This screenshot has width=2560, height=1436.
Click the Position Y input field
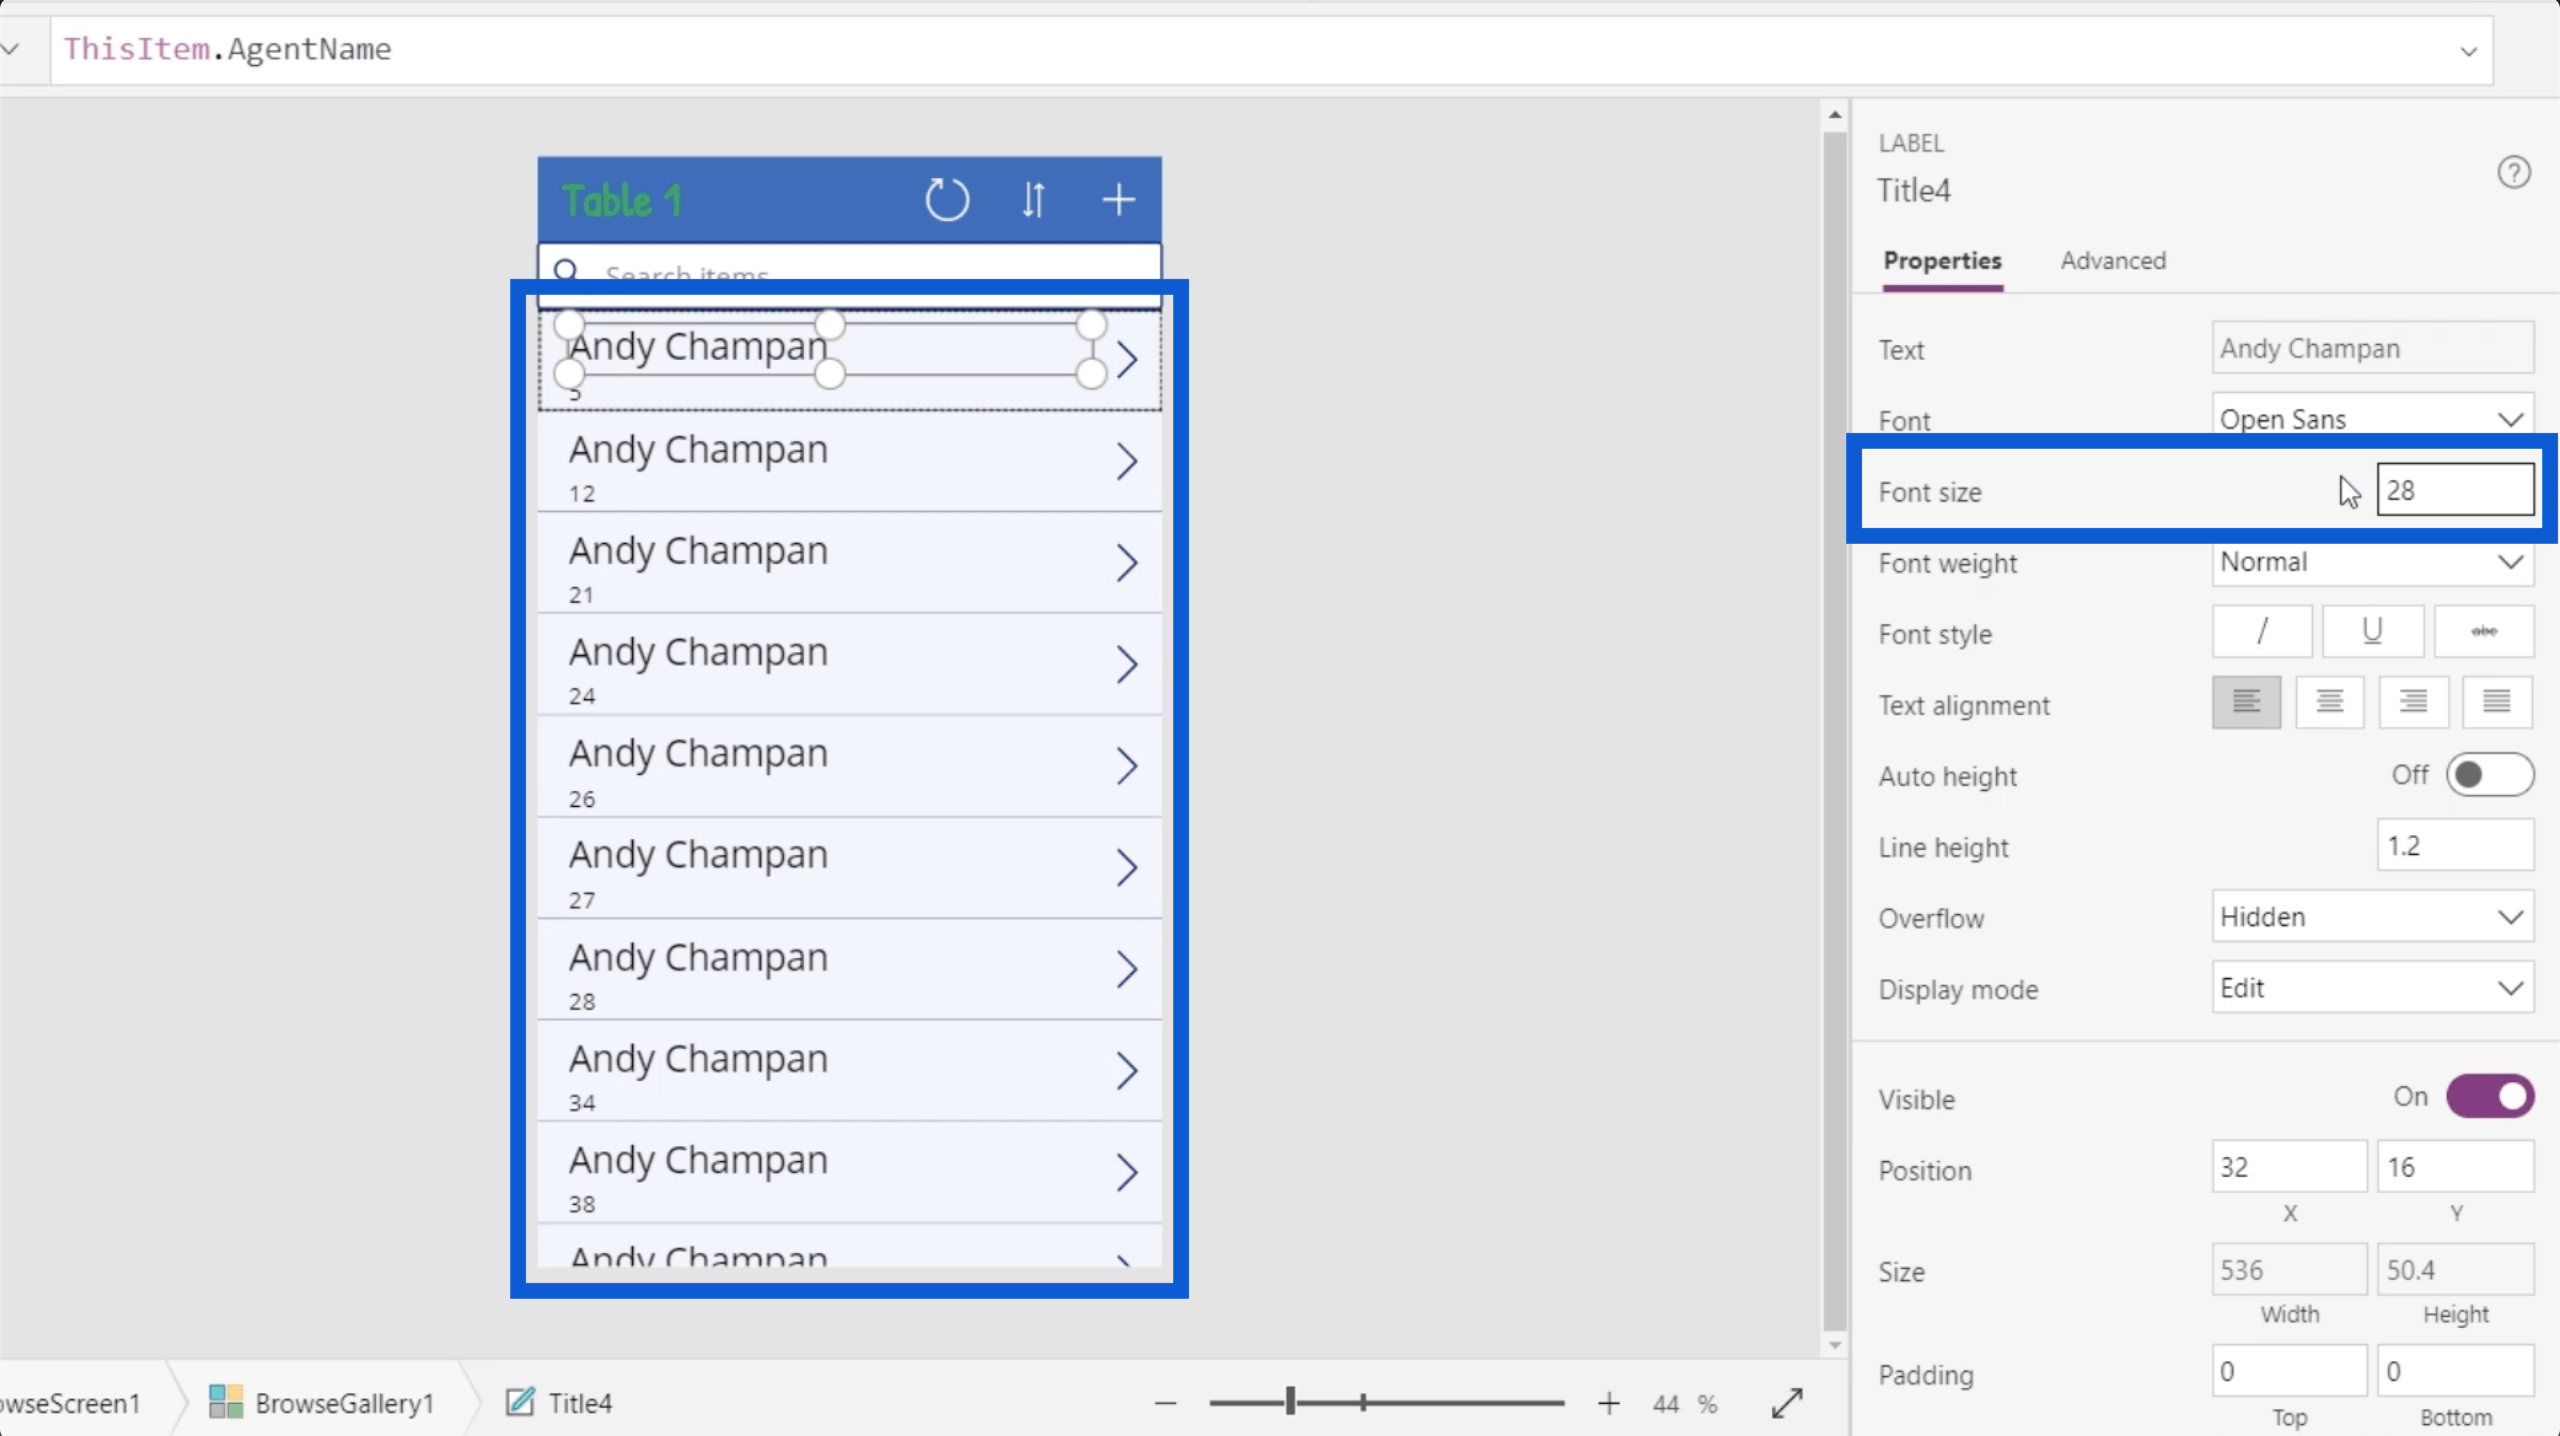coord(2455,1166)
